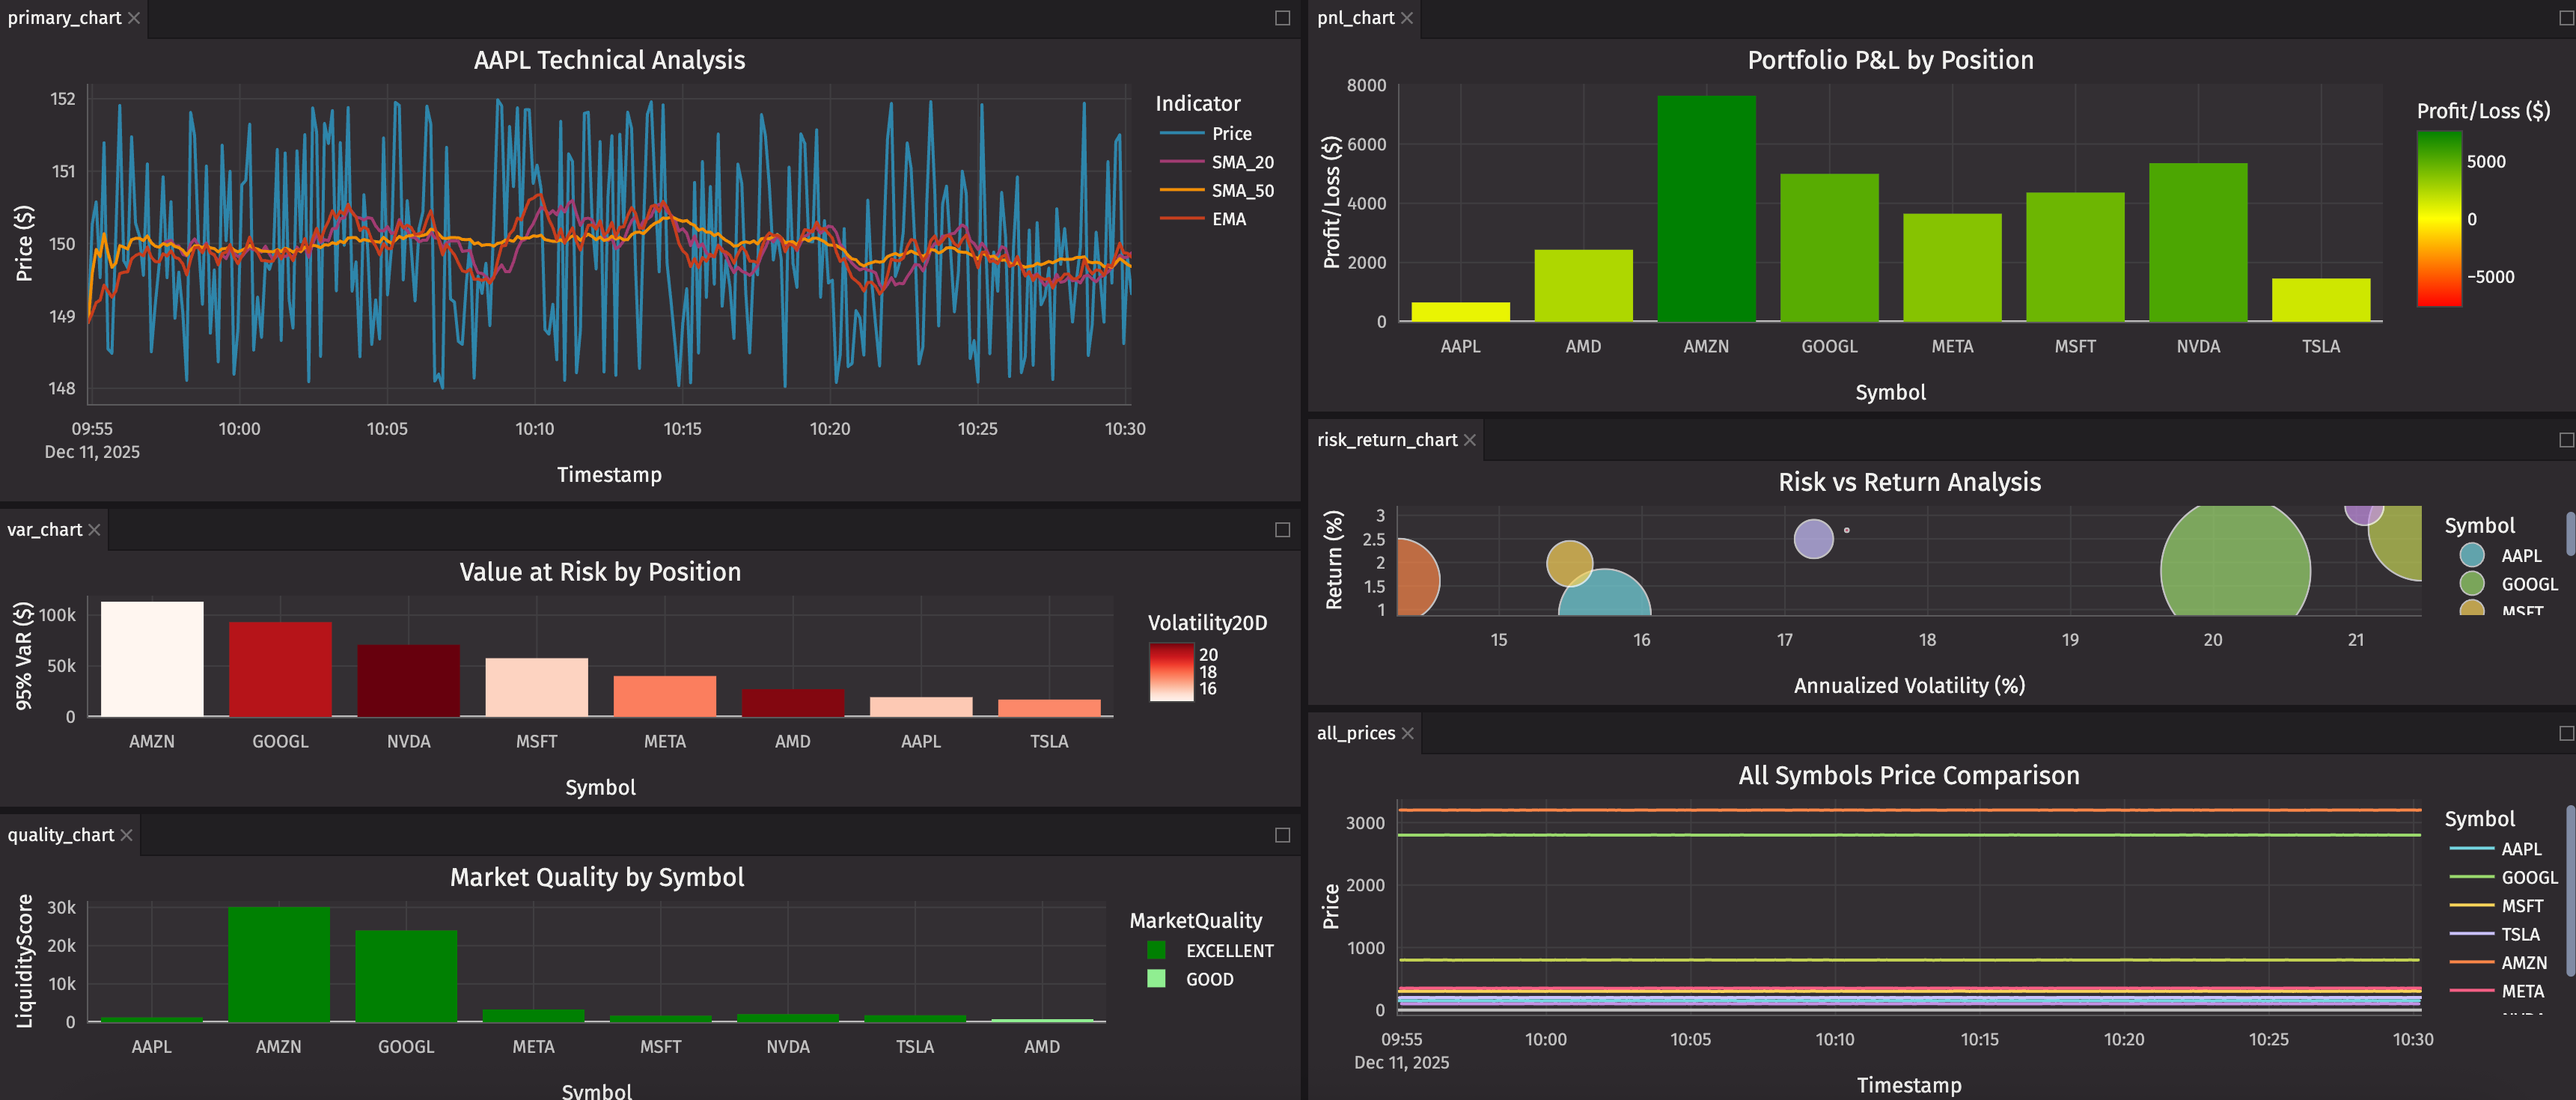
Task: Toggle SMA_50 line in legend
Action: coord(1241,191)
